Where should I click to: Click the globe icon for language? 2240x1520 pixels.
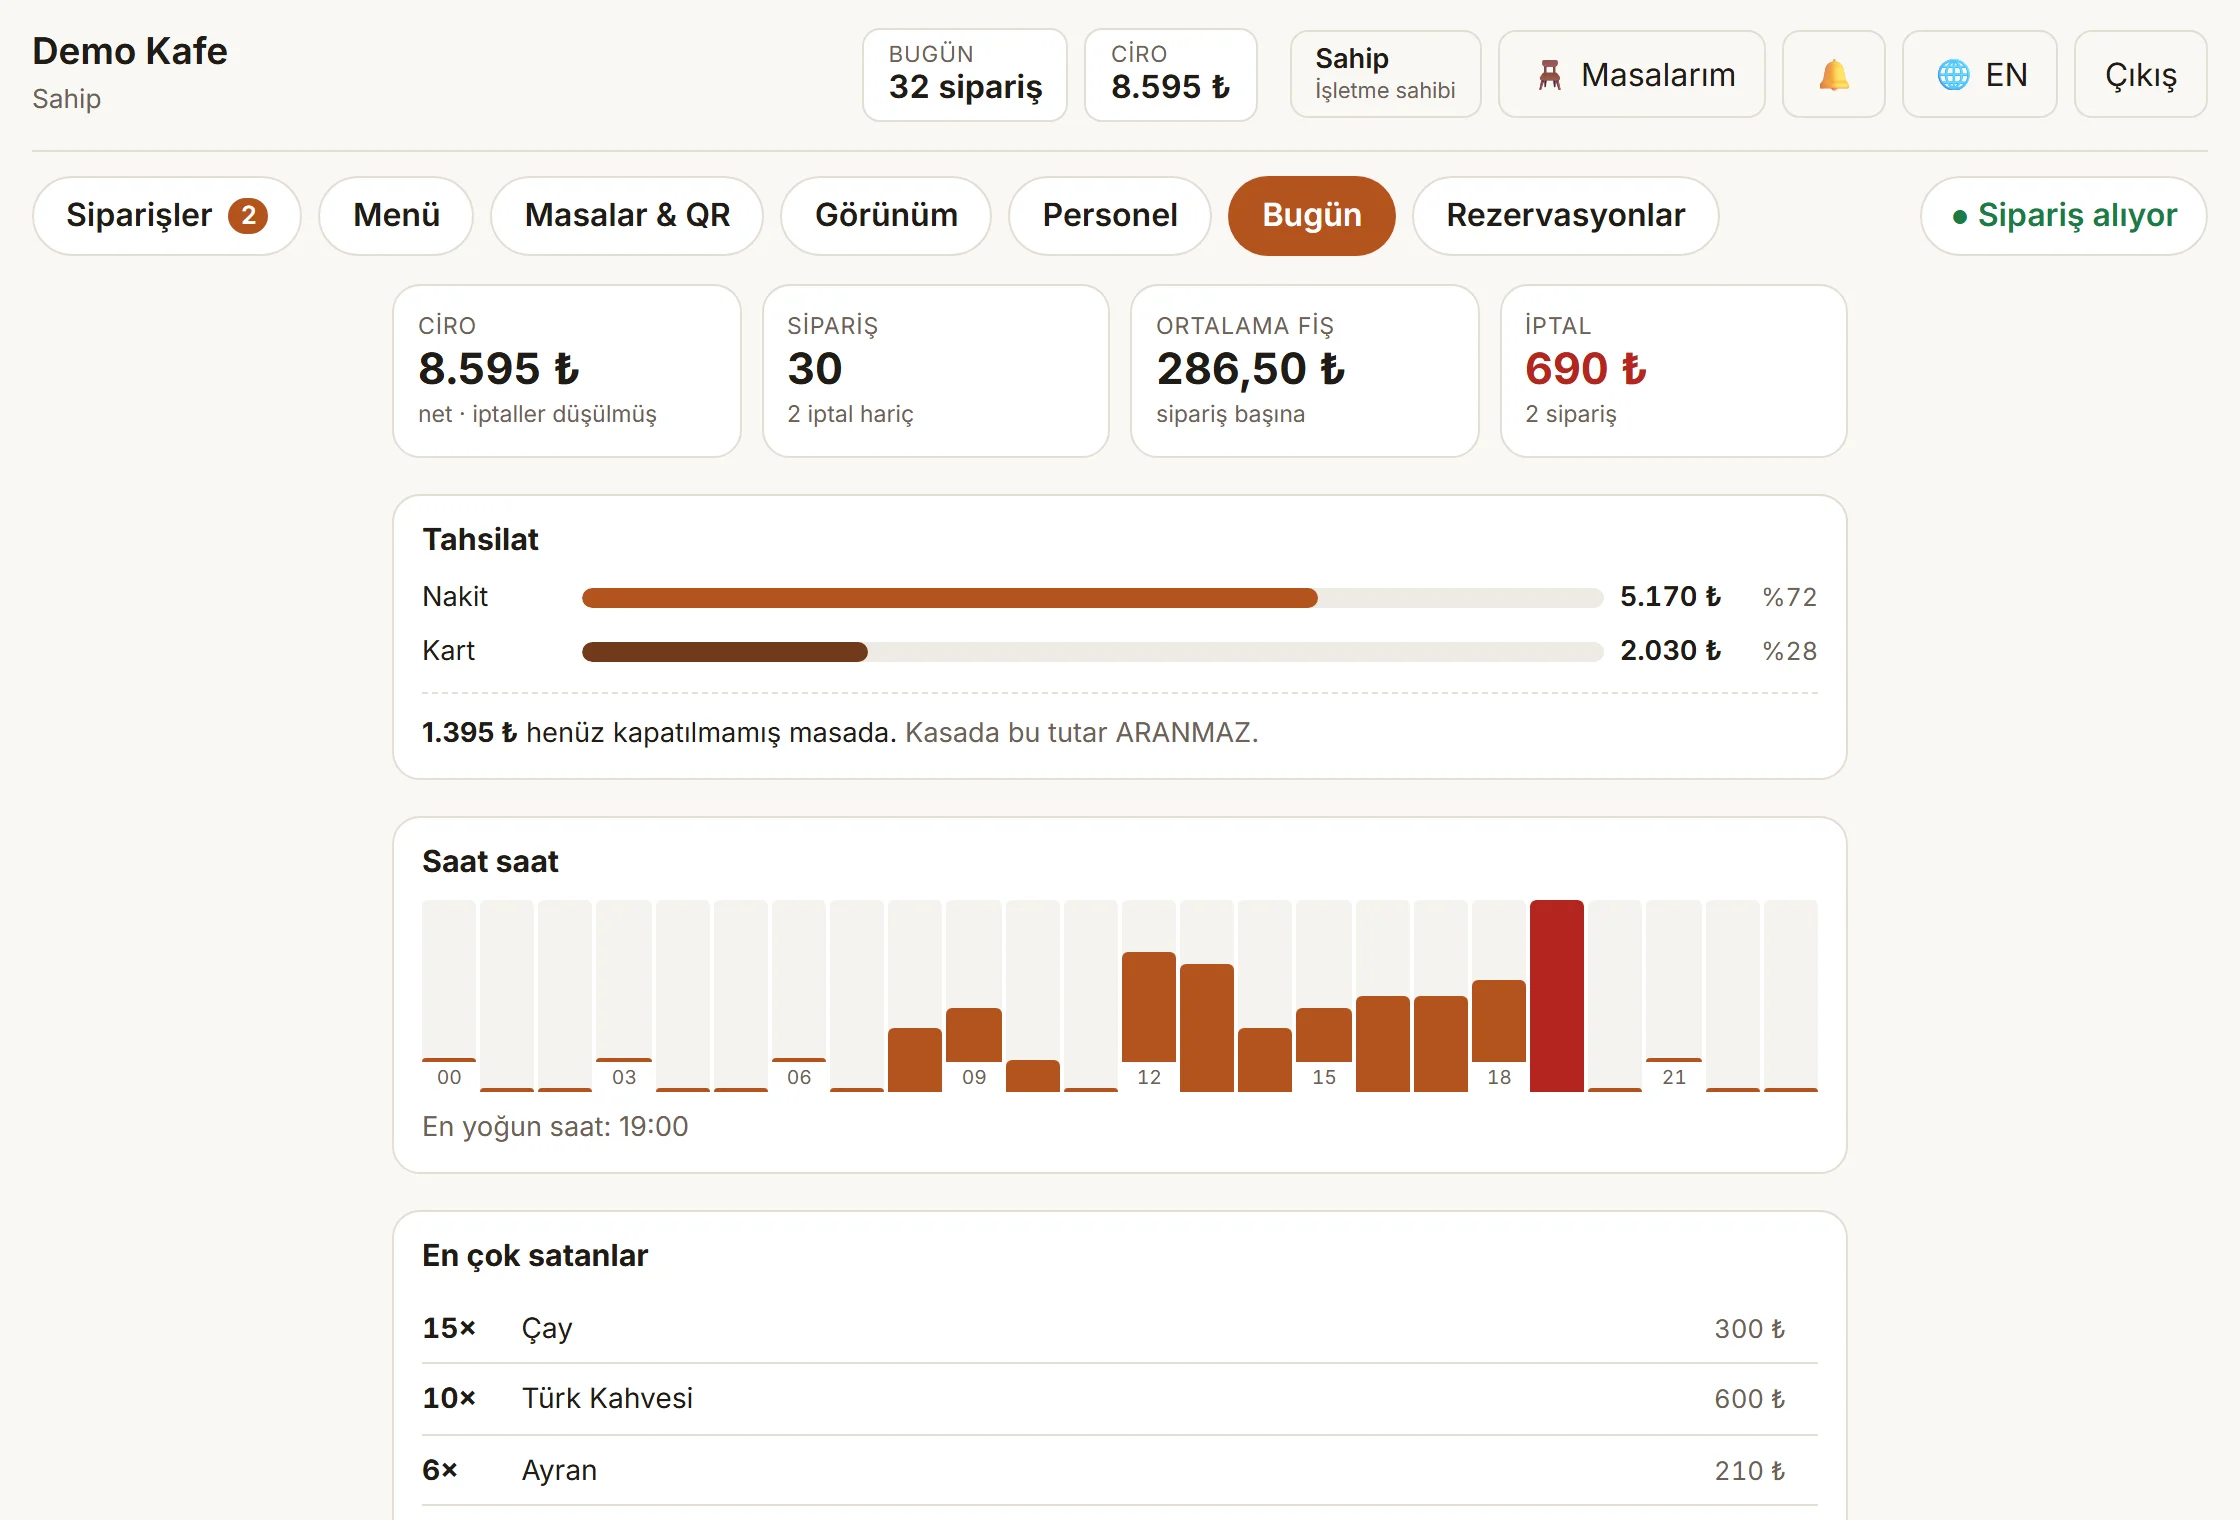tap(1952, 75)
